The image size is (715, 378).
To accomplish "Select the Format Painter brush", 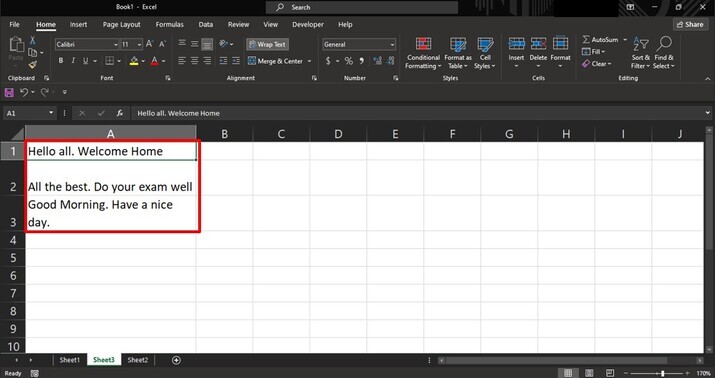I will pos(32,65).
